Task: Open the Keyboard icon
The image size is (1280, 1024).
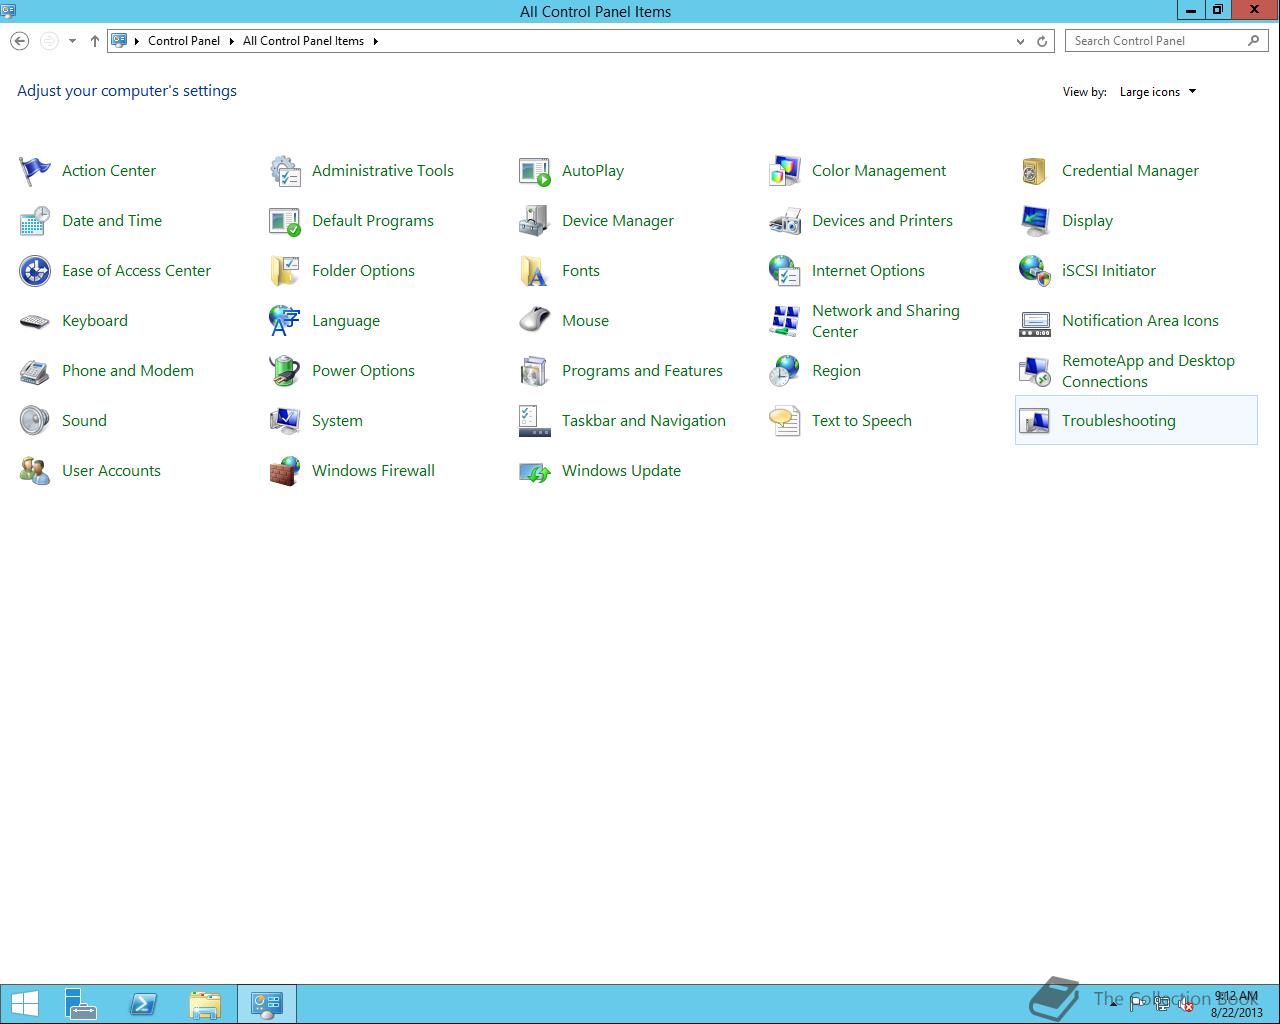Action: click(35, 321)
